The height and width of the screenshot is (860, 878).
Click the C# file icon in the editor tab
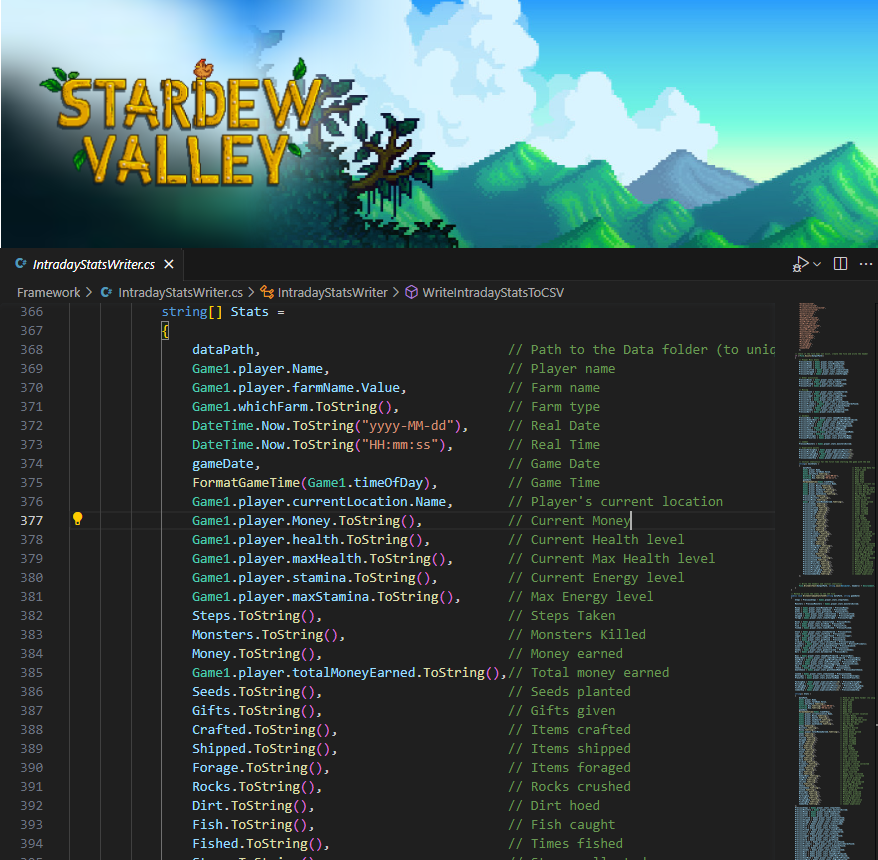(21, 264)
